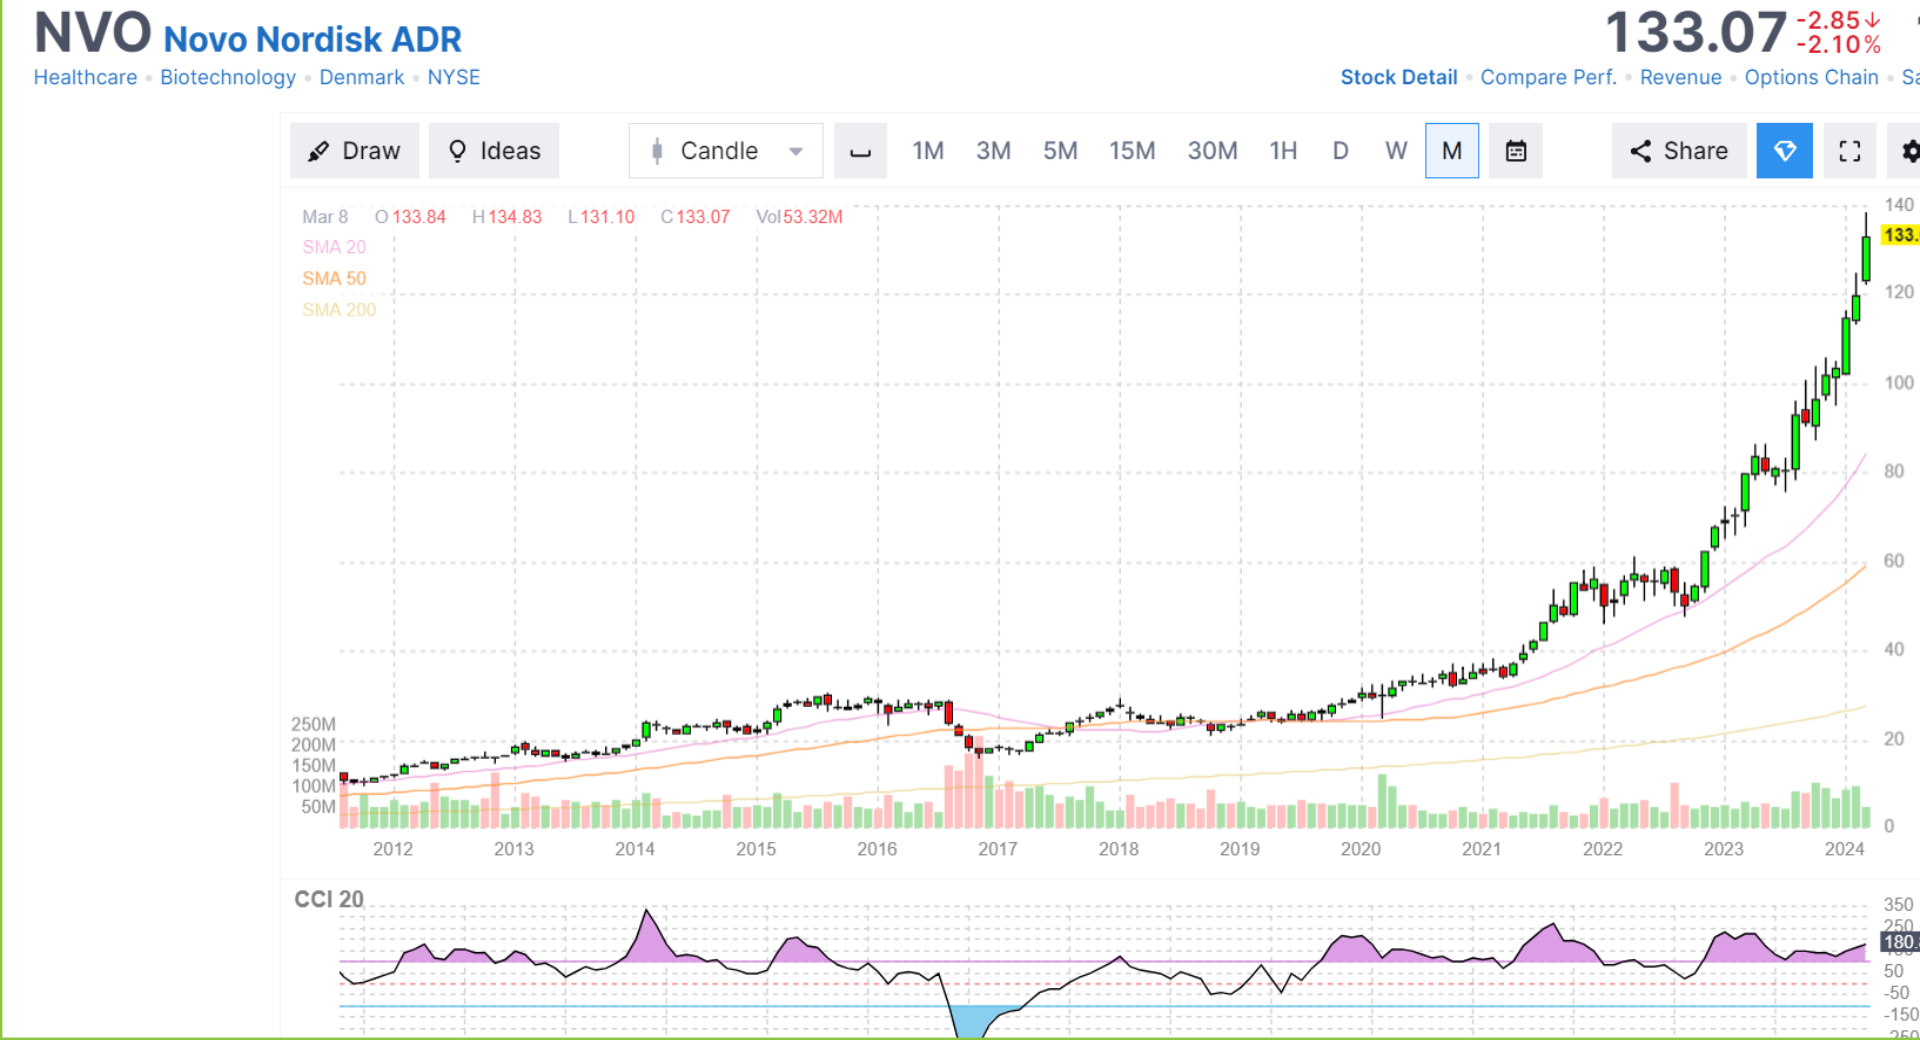Open the Candle chart type dropdown
Viewport: 1920px width, 1040px height.
tap(726, 151)
